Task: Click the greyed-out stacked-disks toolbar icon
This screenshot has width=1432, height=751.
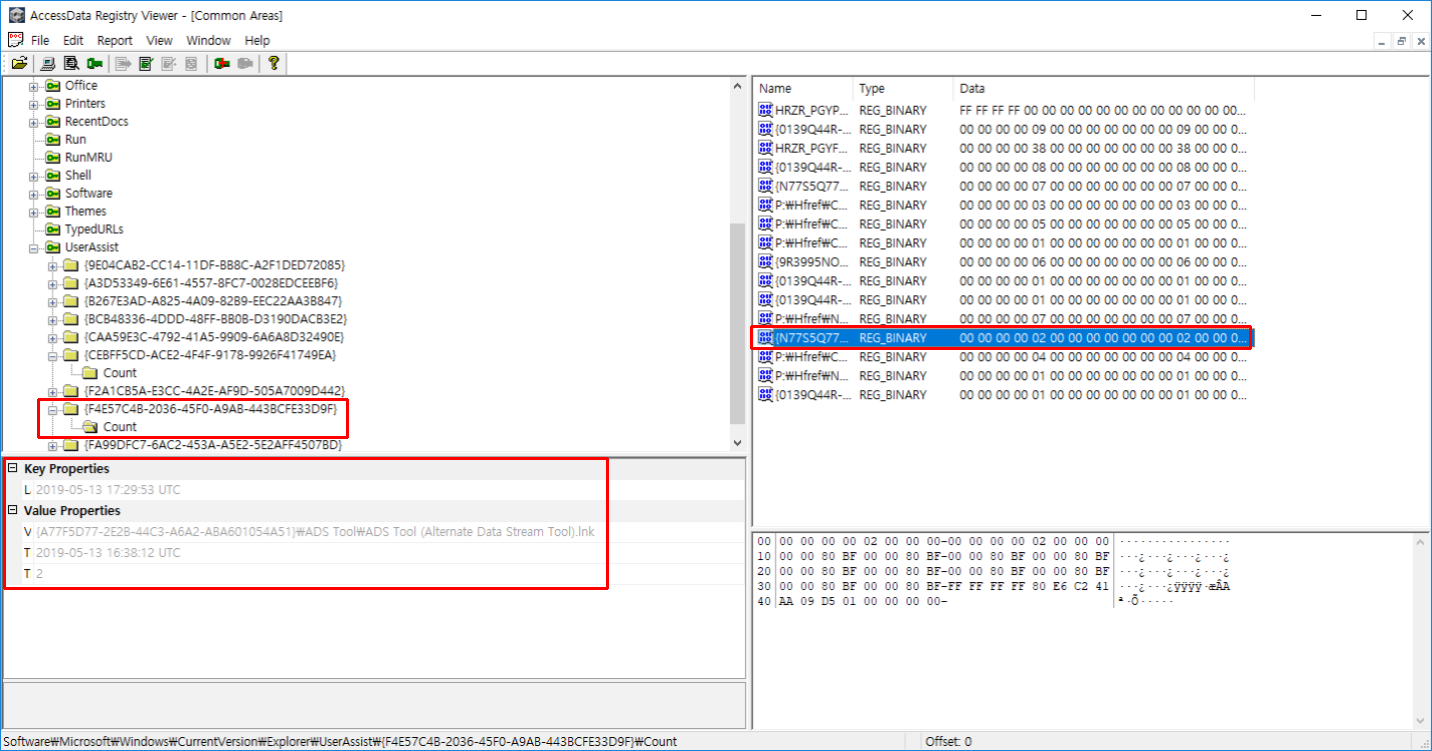Action: [191, 63]
